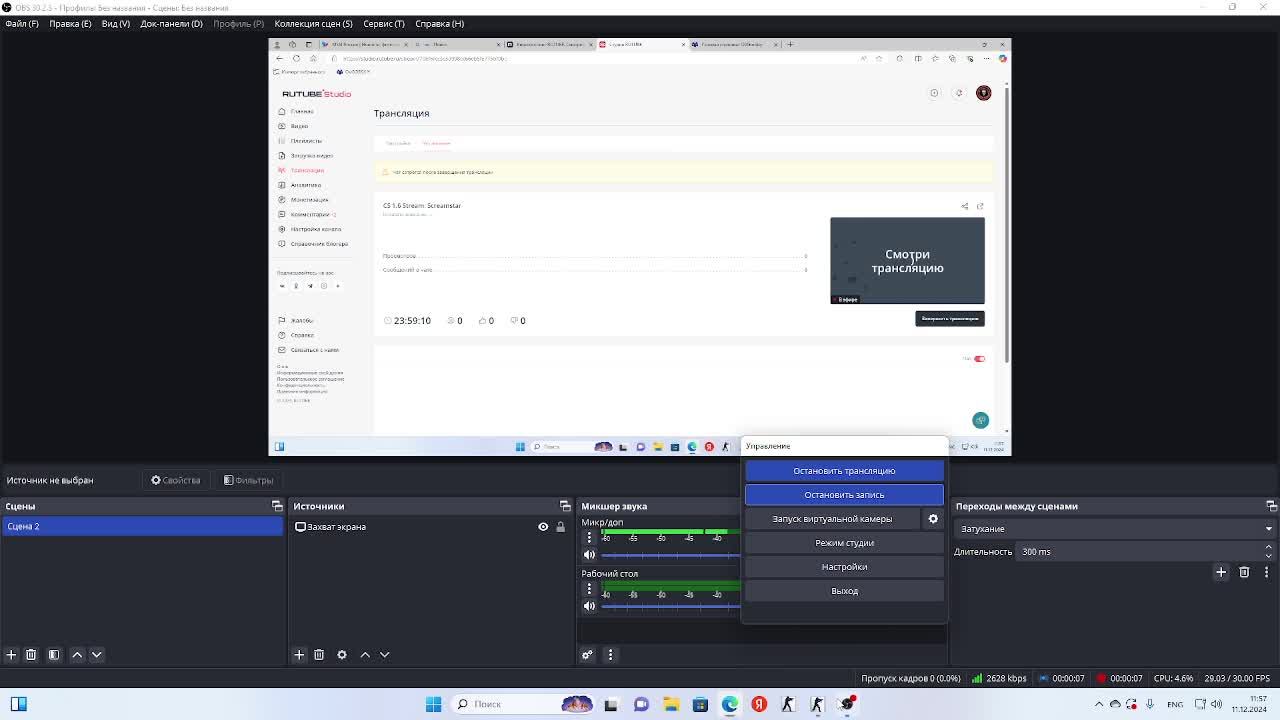Click Остановить запись button

tap(844, 495)
